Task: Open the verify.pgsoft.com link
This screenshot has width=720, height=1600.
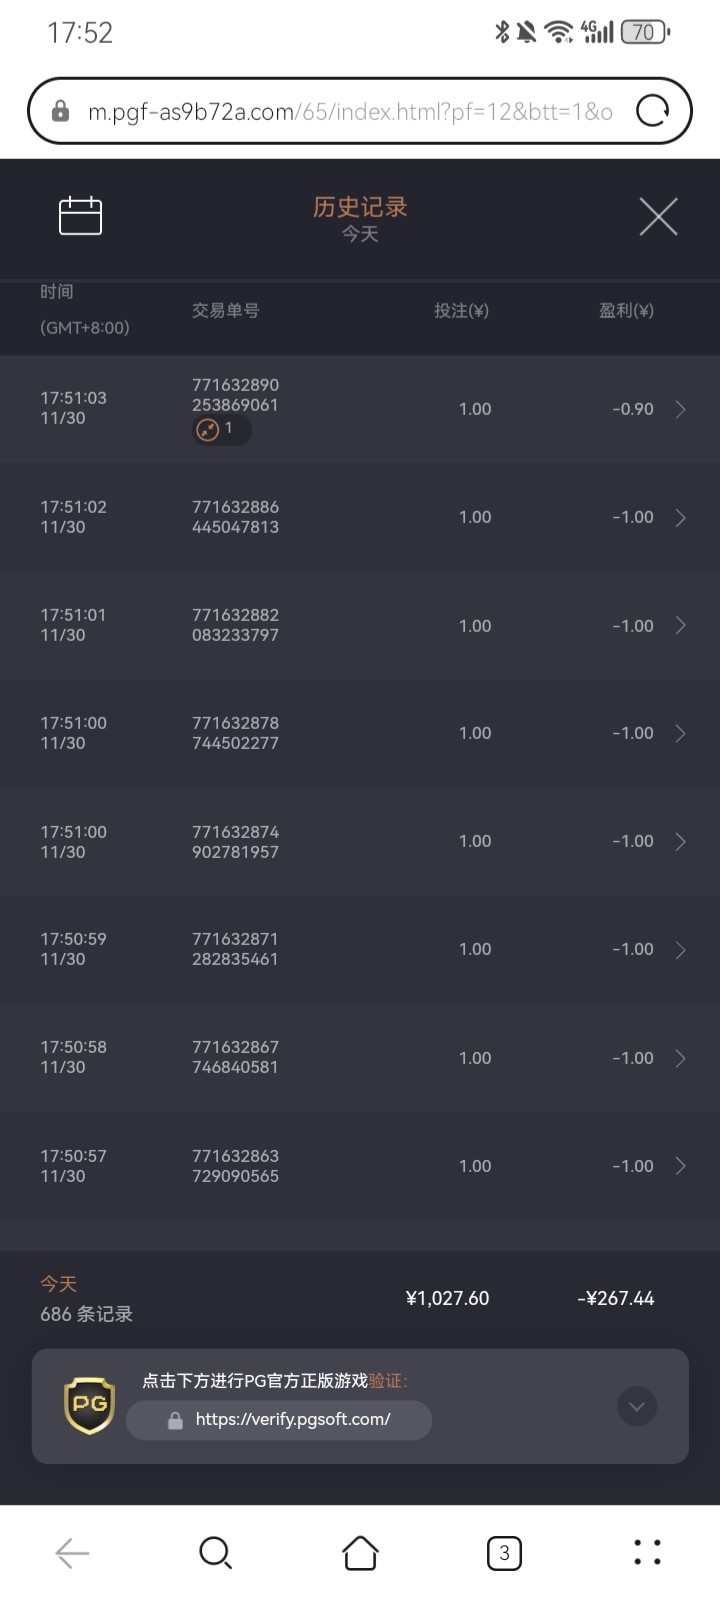Action: point(292,1419)
